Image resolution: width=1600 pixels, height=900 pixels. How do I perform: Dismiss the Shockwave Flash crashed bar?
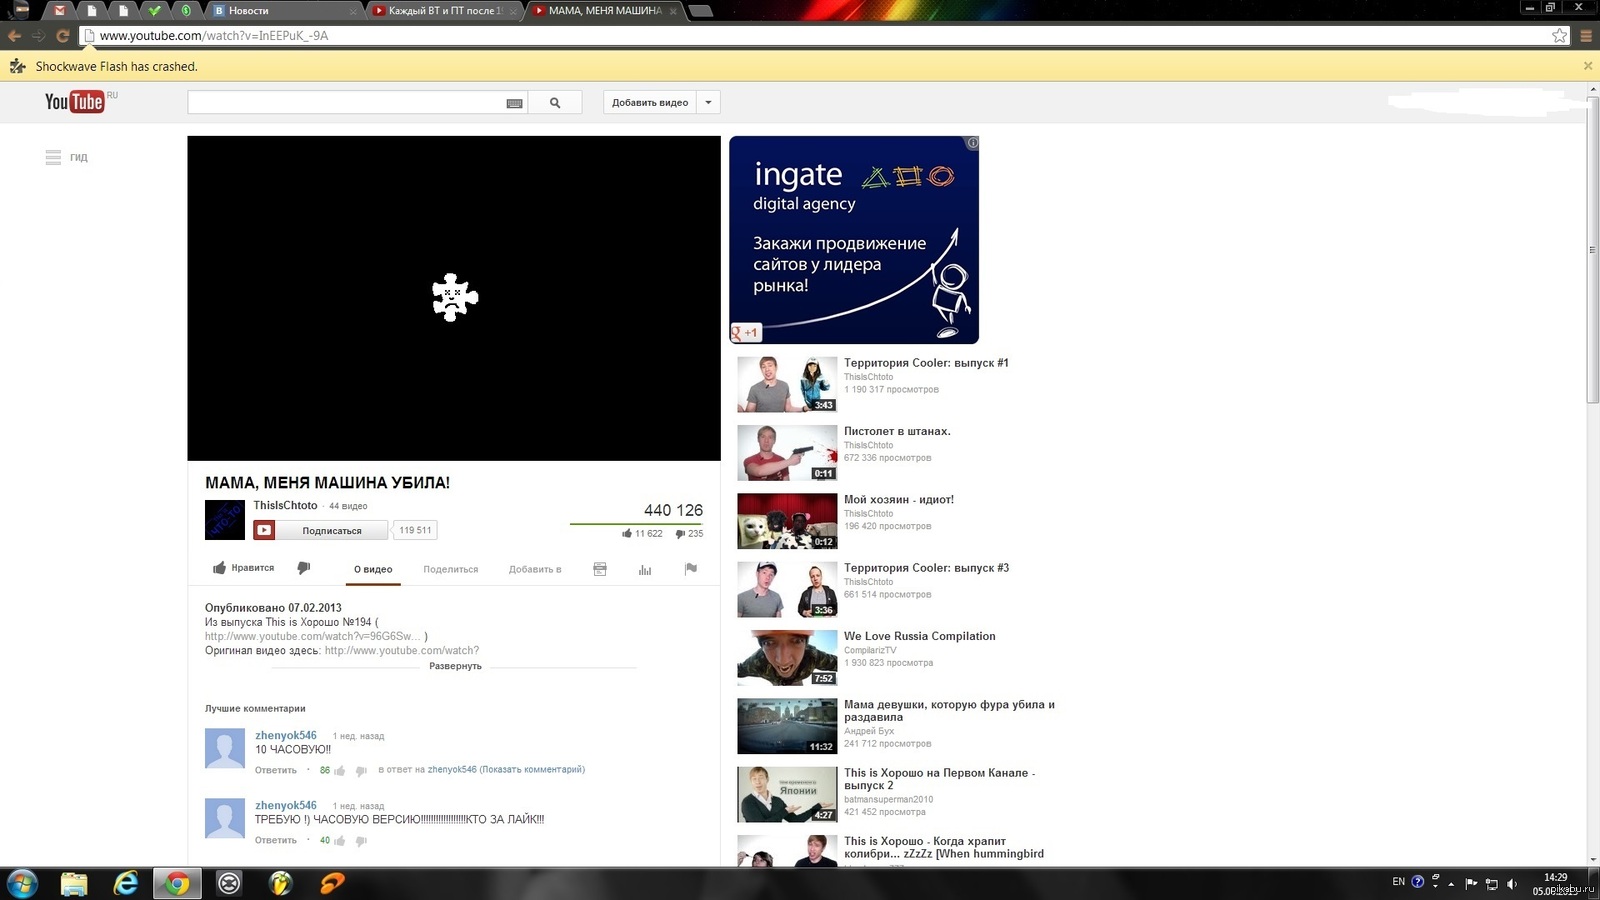coord(1587,66)
